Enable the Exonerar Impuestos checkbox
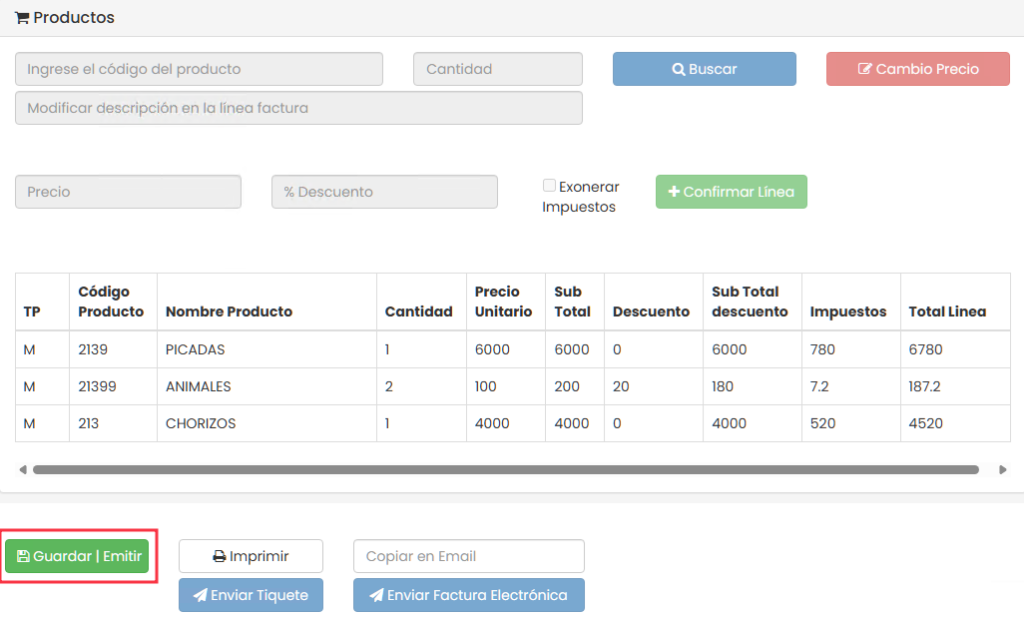Viewport: 1024px width, 617px height. [x=549, y=186]
